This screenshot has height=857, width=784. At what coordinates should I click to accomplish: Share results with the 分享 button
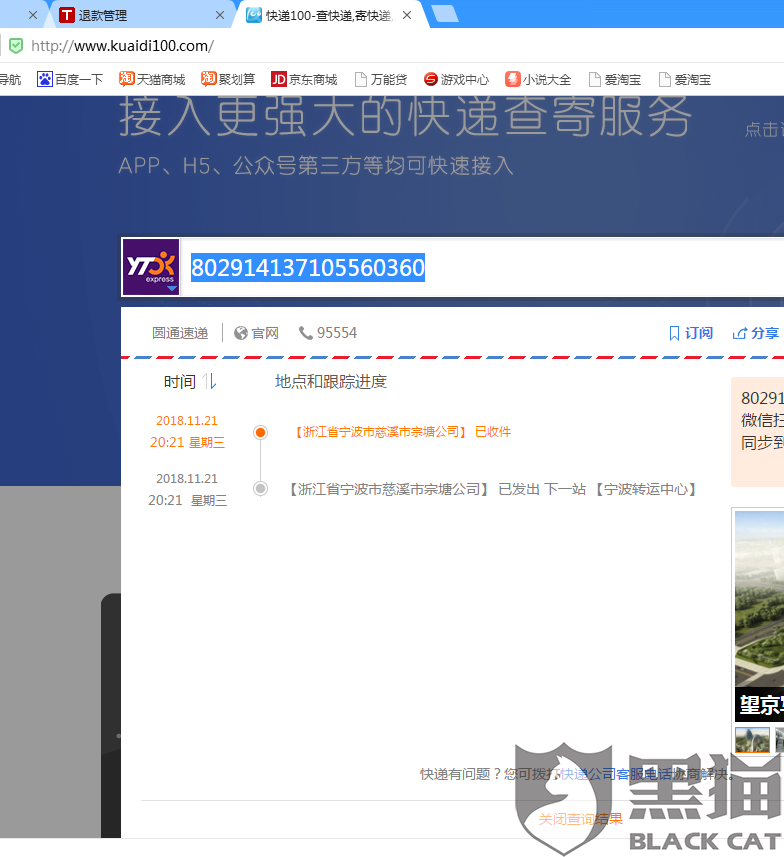click(756, 333)
